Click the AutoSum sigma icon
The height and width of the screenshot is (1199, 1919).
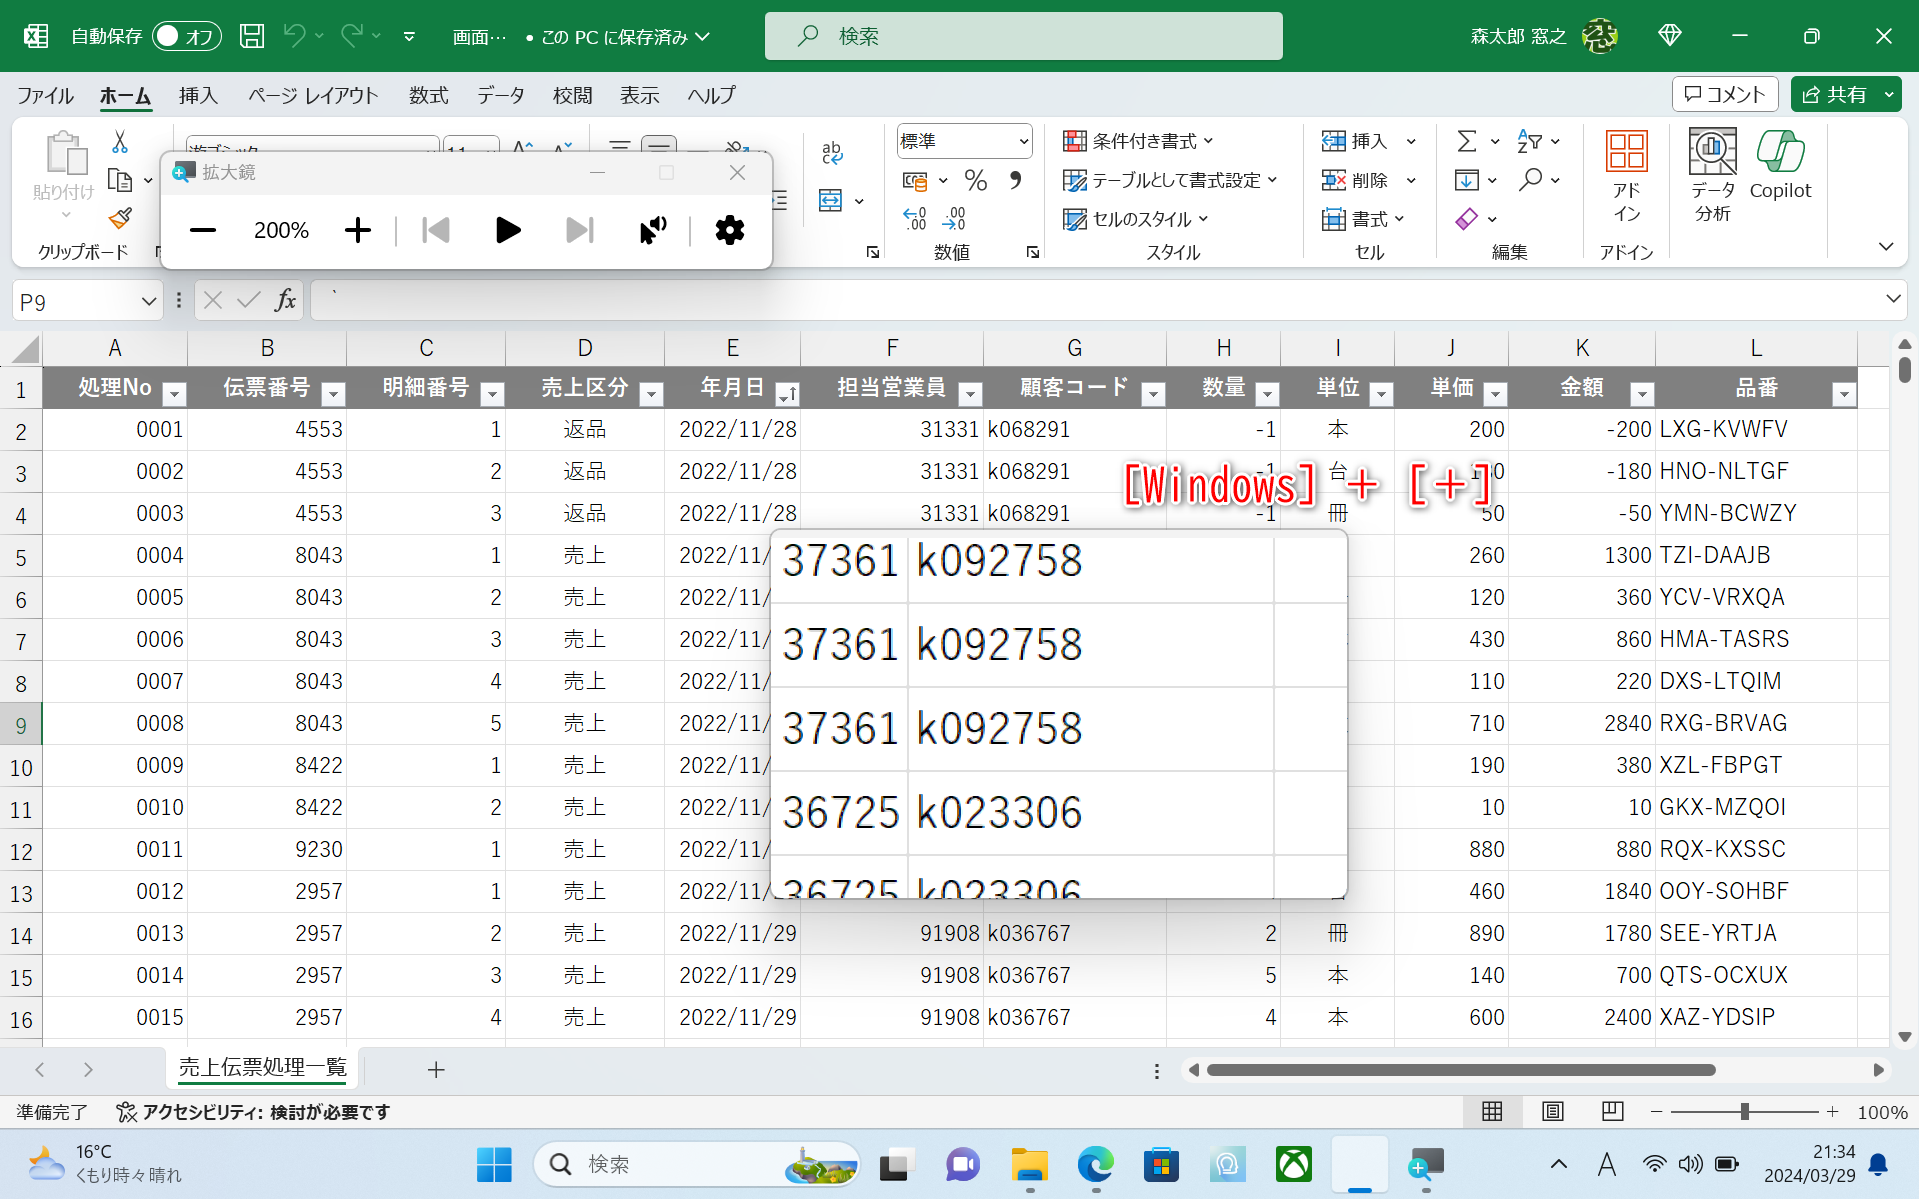point(1466,141)
